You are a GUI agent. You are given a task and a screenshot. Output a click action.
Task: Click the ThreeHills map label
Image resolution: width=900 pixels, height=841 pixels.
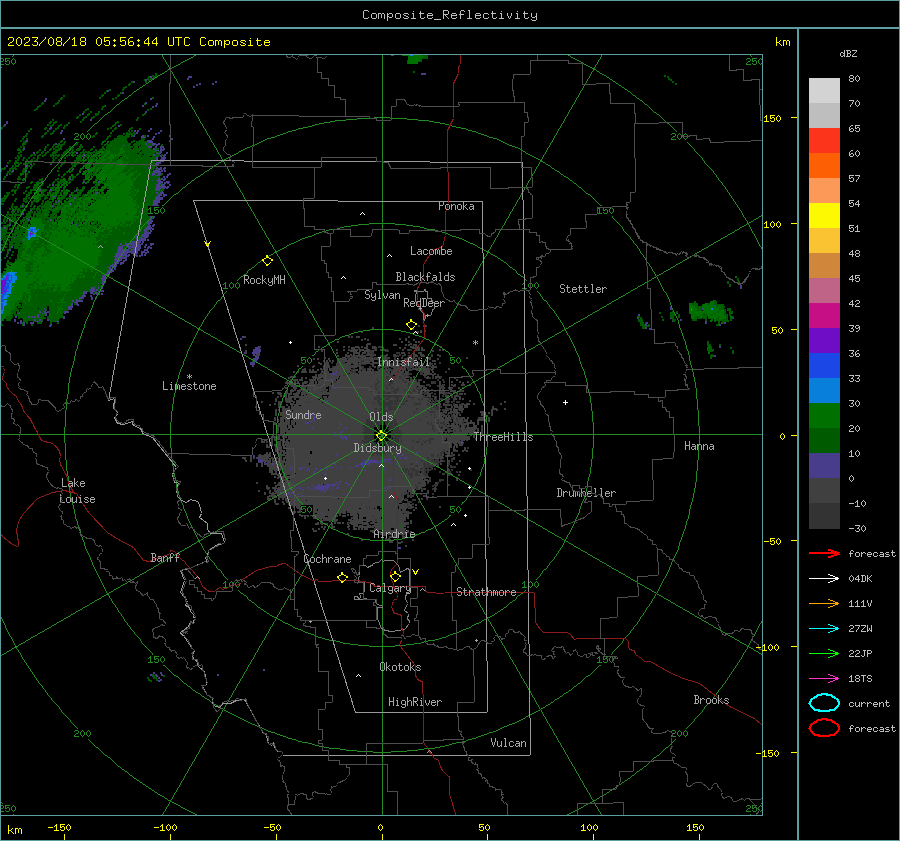tap(503, 437)
